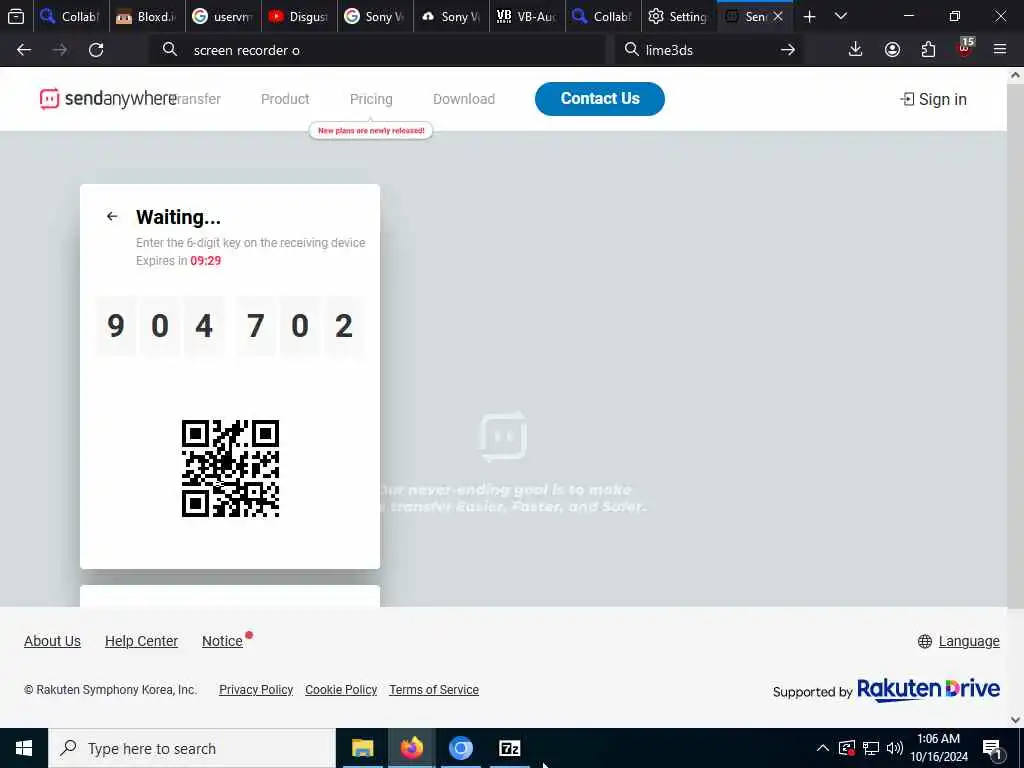
Task: Click the page scrollbar up arrow
Action: (1016, 75)
